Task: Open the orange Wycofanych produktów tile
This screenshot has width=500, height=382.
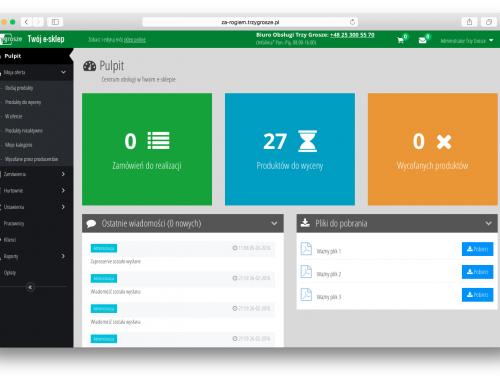Action: tap(433, 149)
